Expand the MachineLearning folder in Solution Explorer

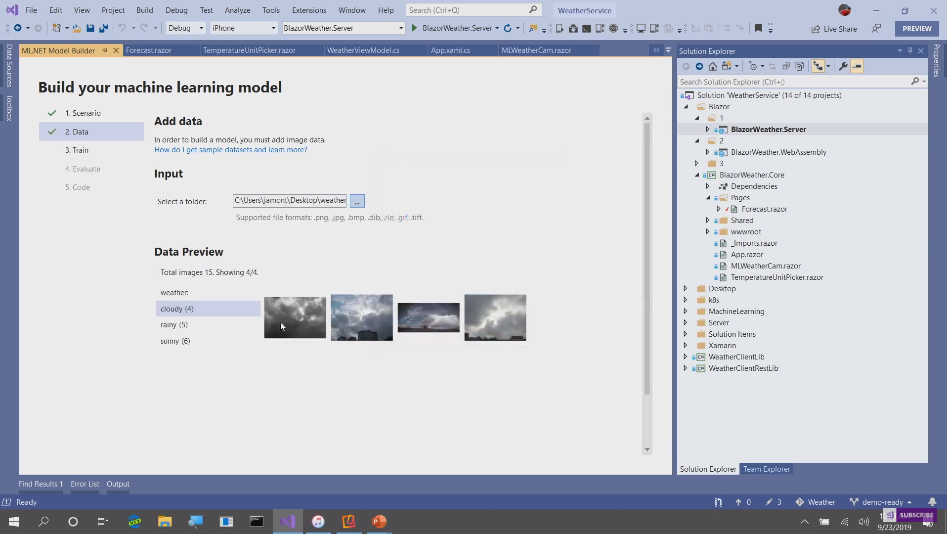[686, 311]
